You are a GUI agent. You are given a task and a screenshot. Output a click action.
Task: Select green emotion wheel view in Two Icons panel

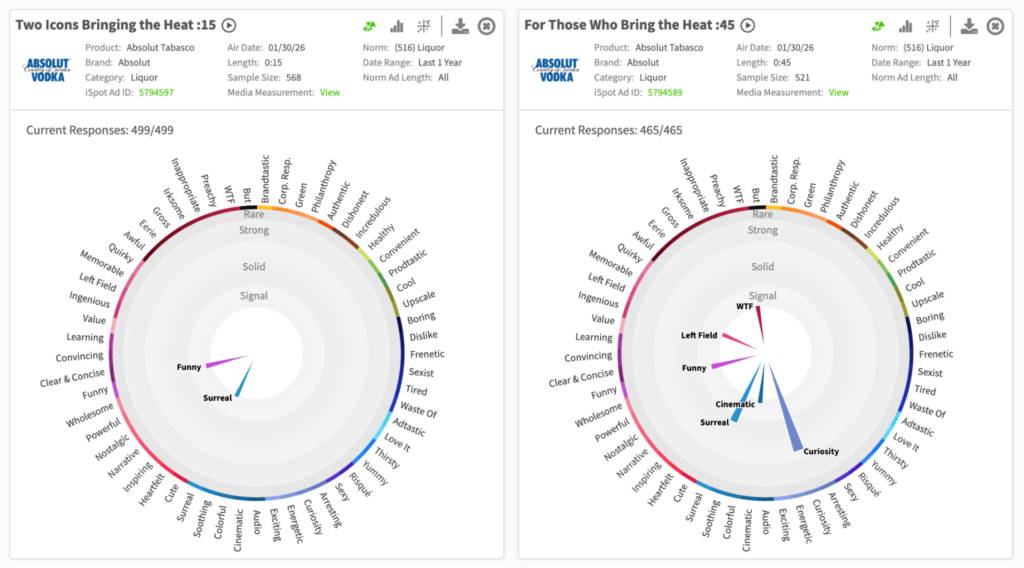tap(370, 26)
